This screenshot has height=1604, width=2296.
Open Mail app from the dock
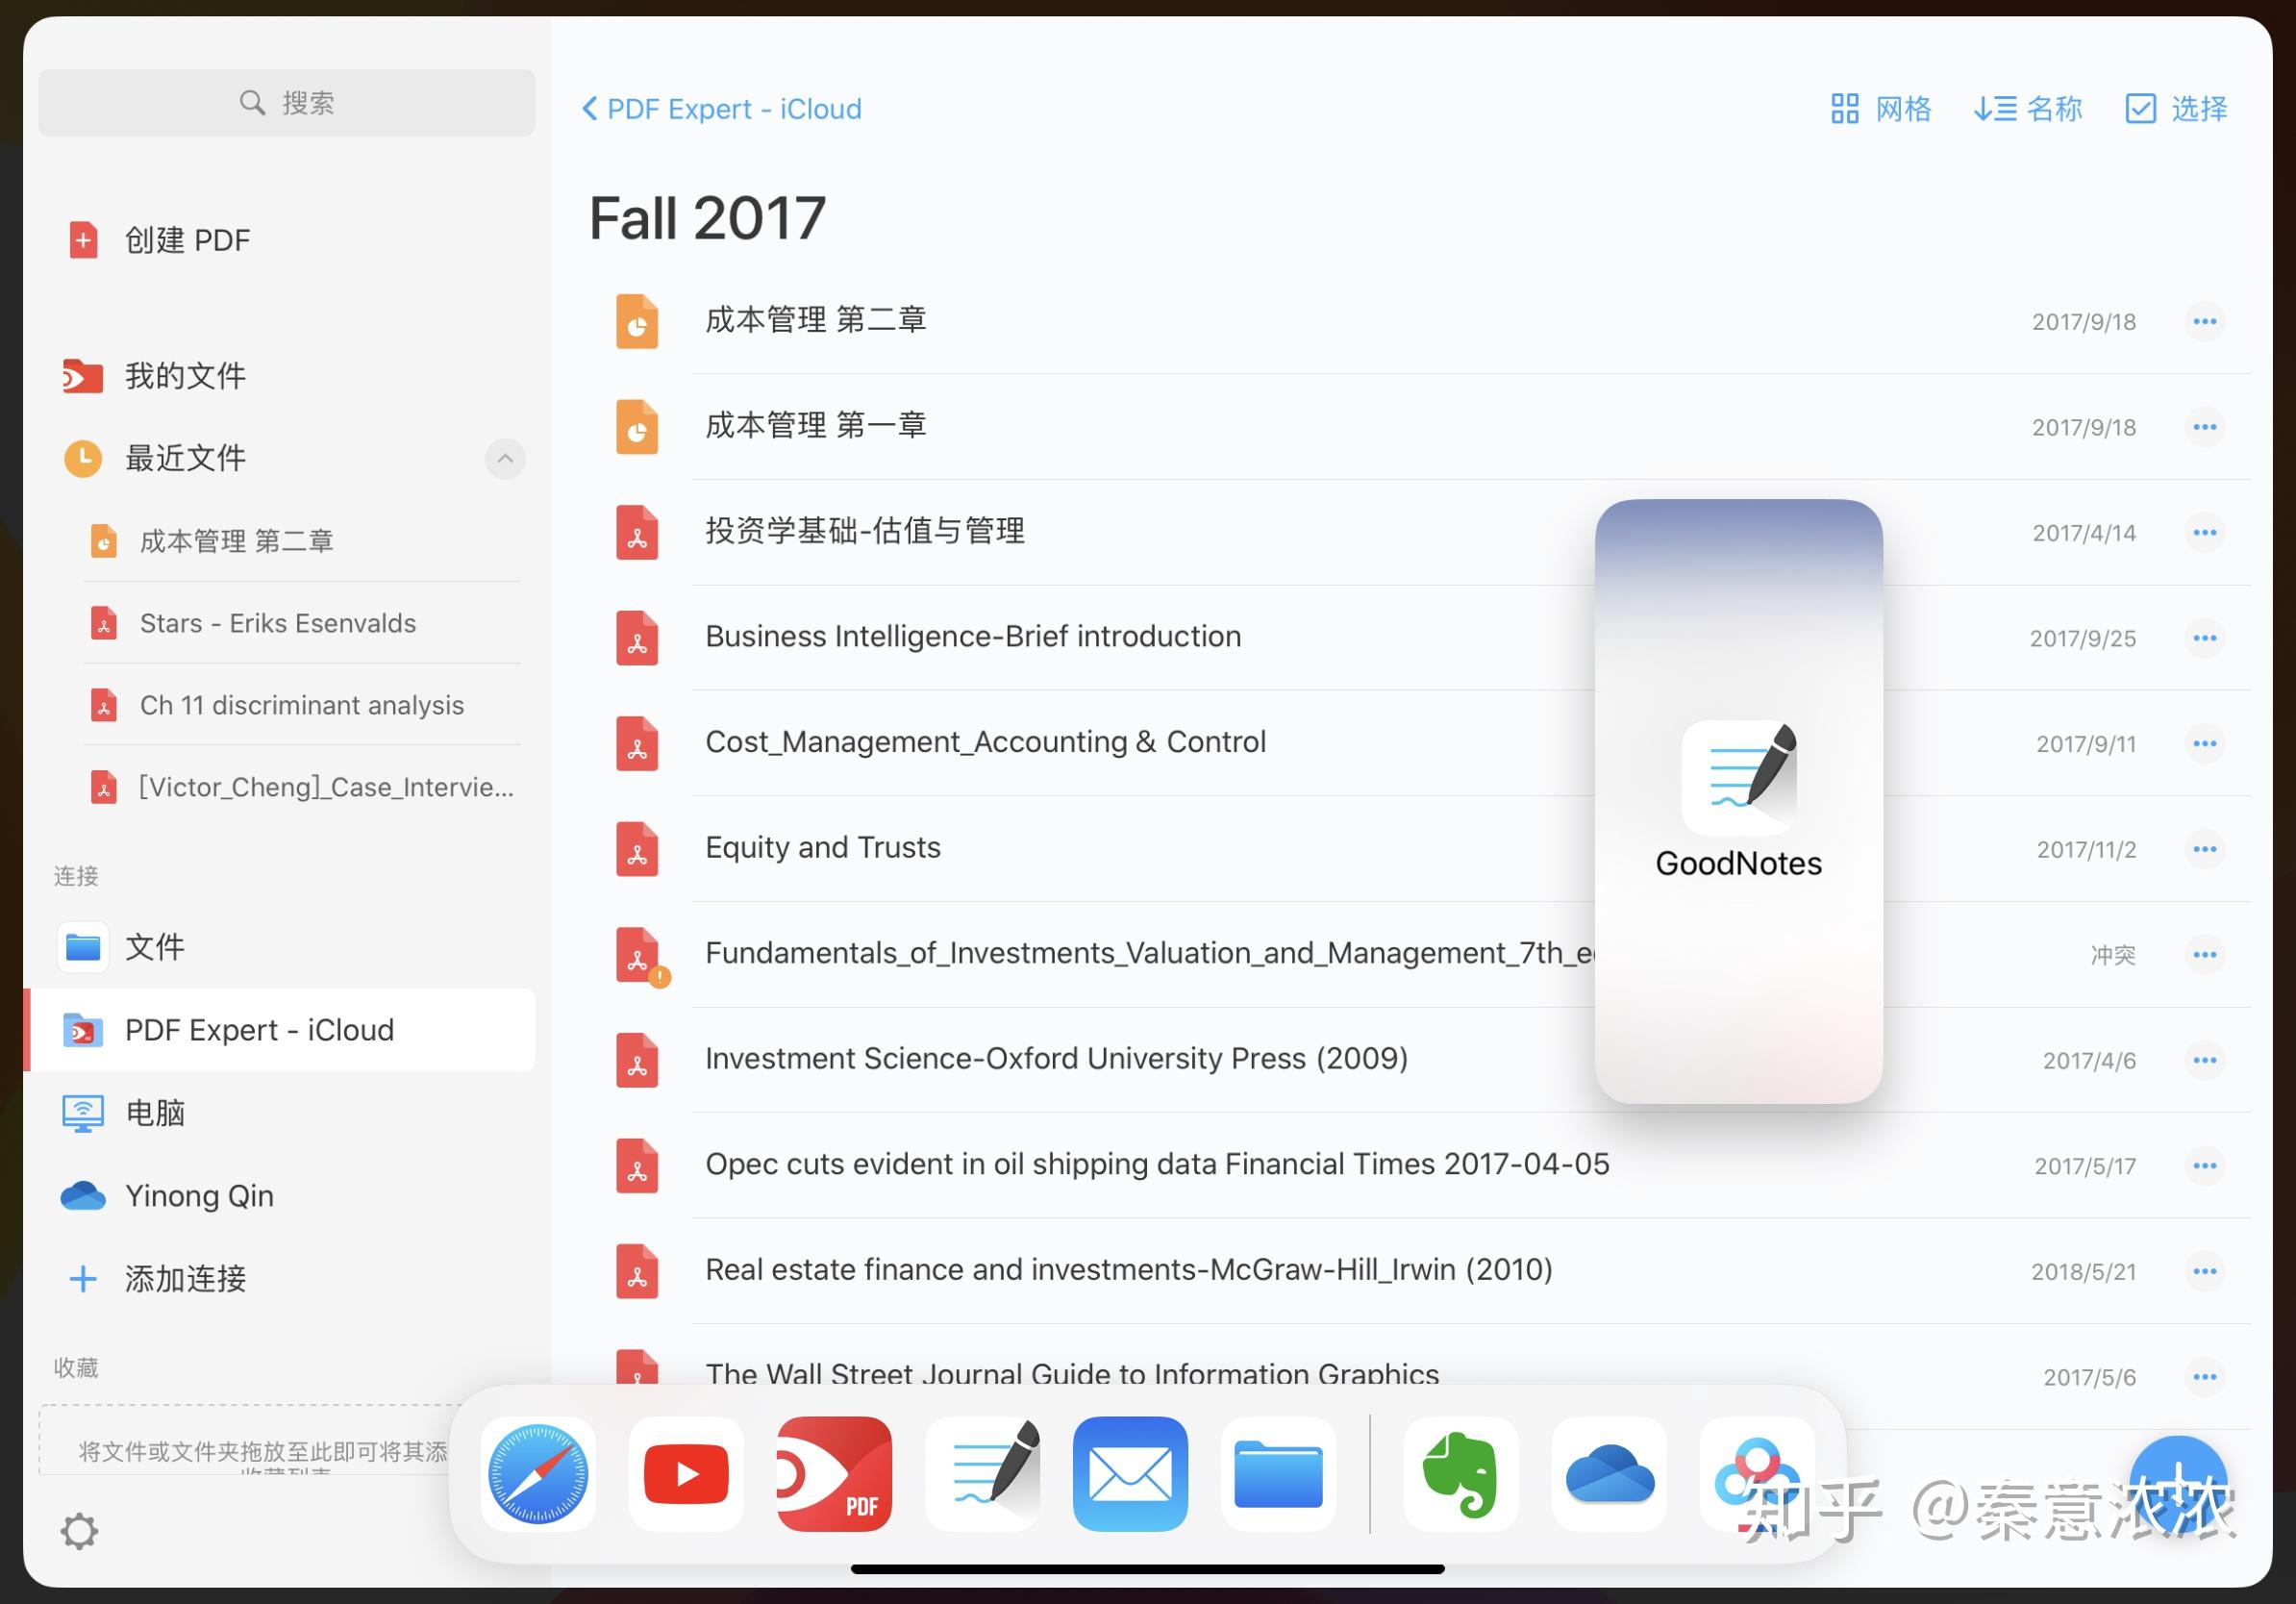1130,1474
